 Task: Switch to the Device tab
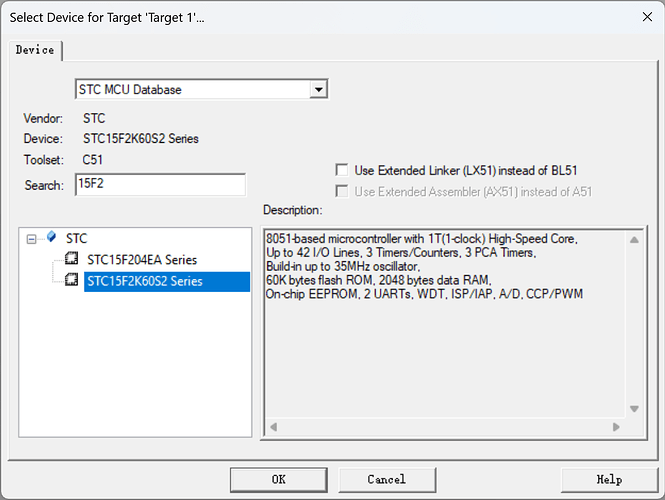coord(35,50)
